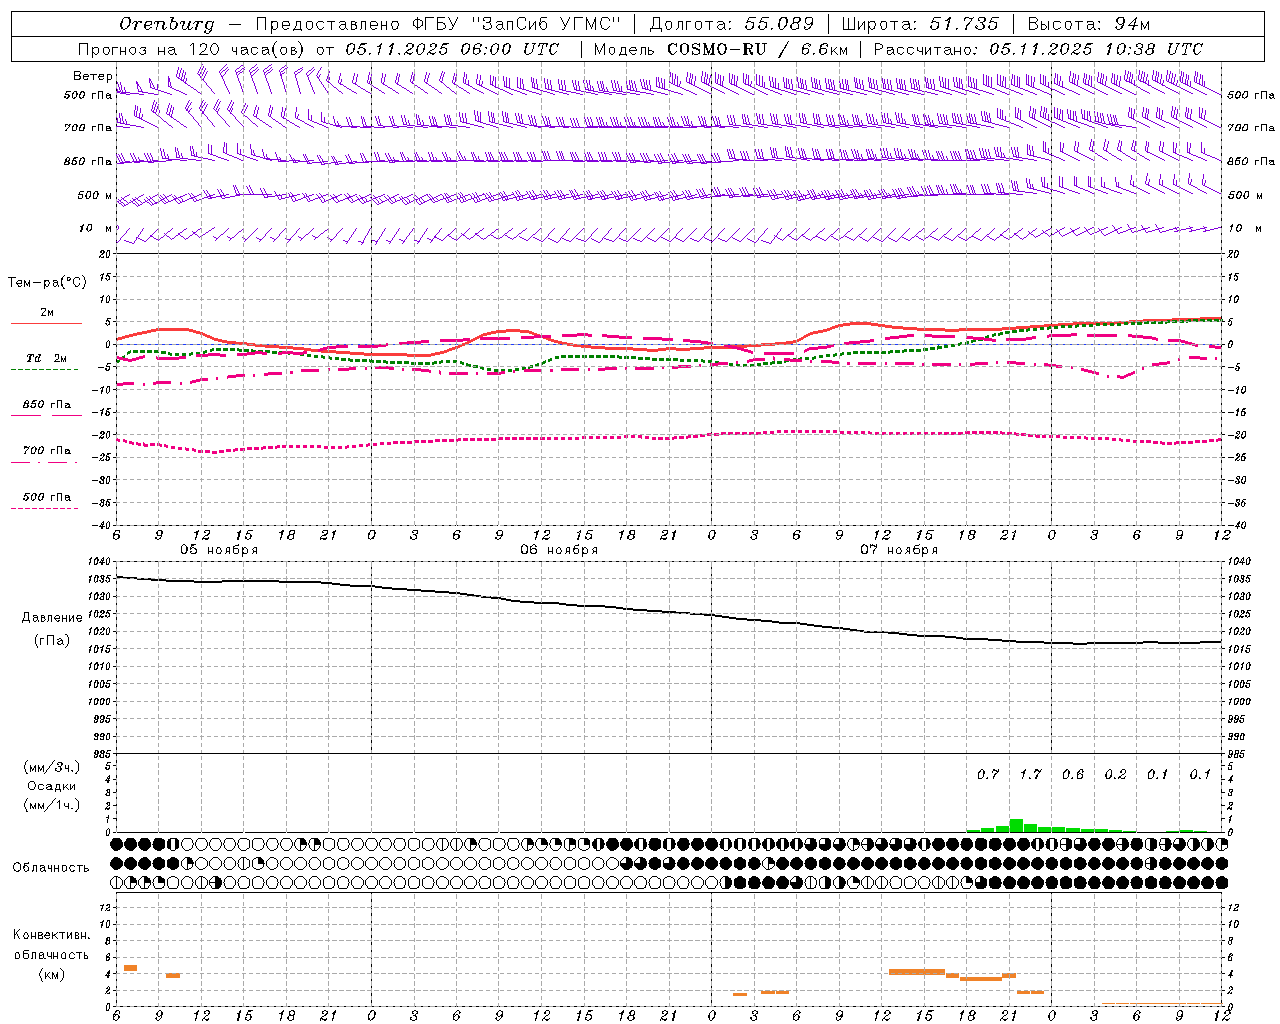Click the "Осадки" precipitation label

pos(51,786)
